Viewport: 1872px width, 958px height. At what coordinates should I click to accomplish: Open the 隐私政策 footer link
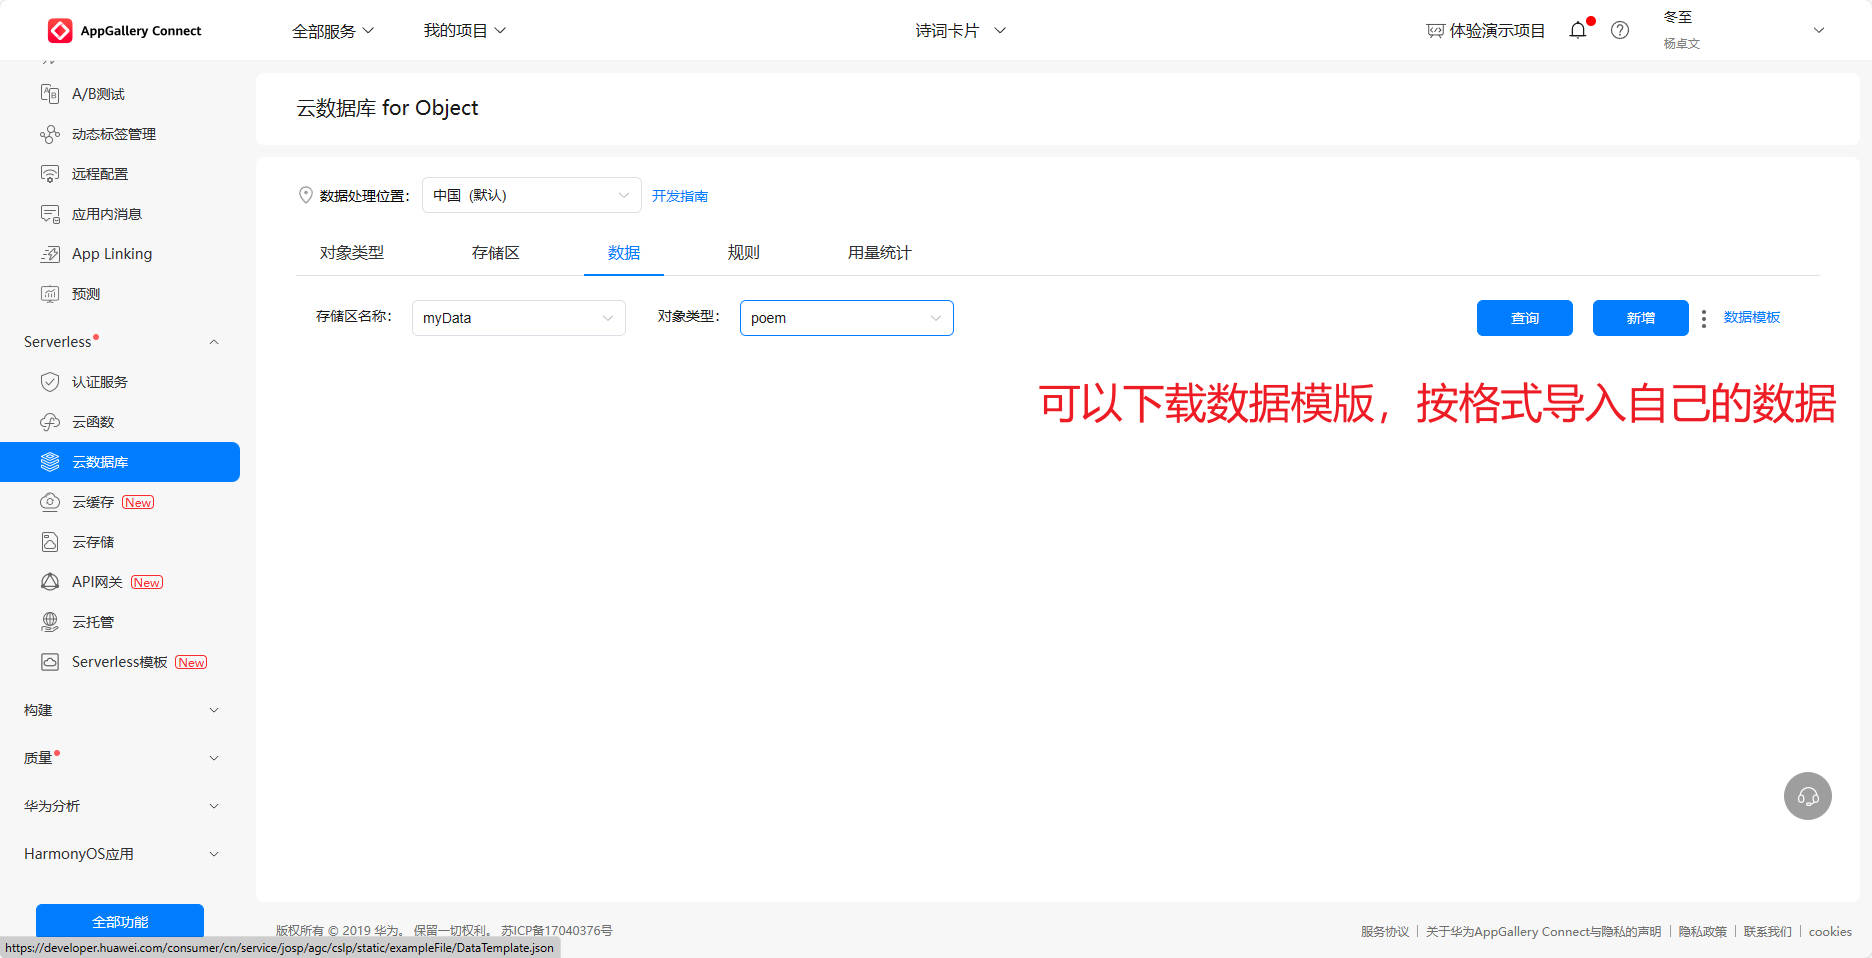[x=1703, y=931]
